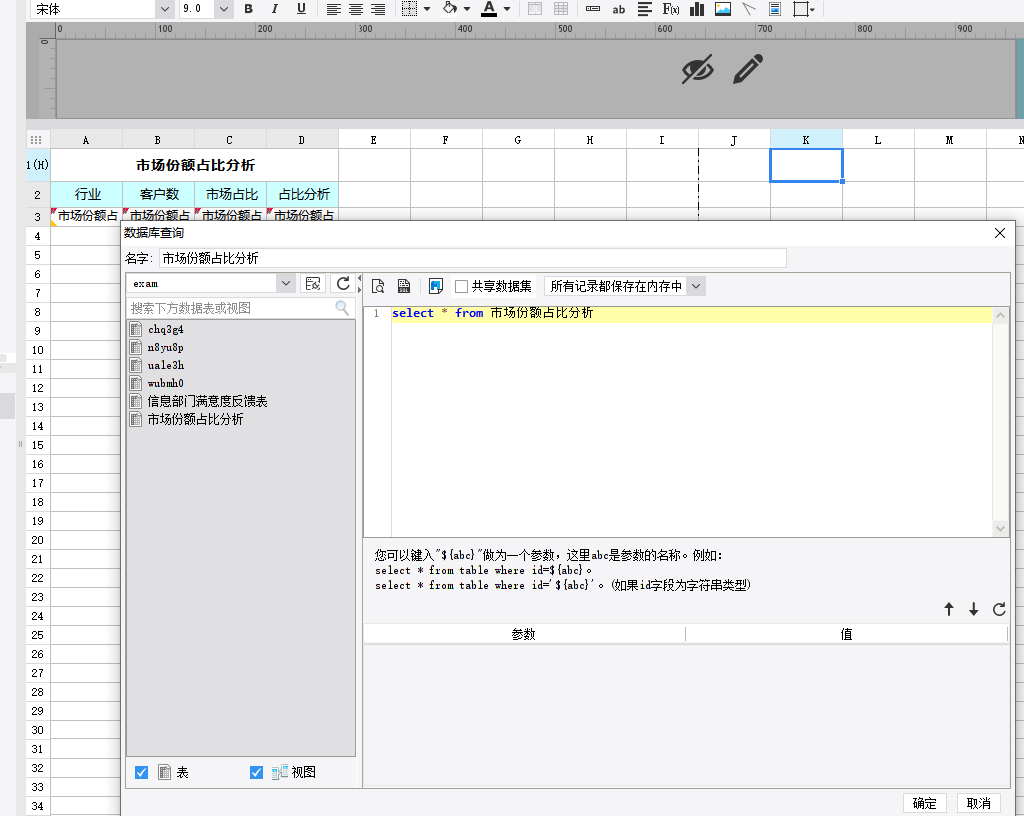
Task: Open the font size dropdown
Action: 224,9
